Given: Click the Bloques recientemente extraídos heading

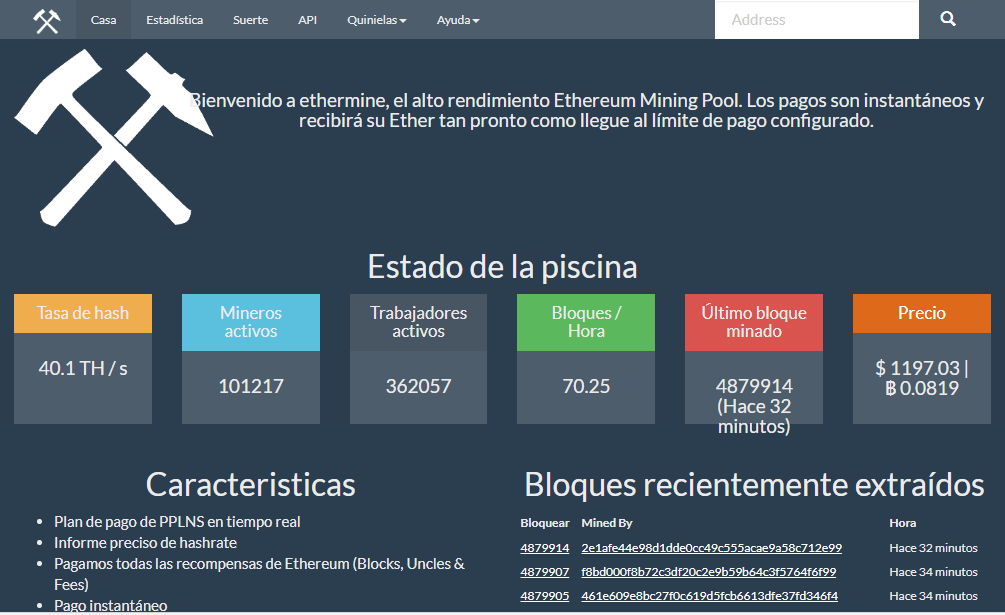Looking at the screenshot, I should [x=754, y=485].
